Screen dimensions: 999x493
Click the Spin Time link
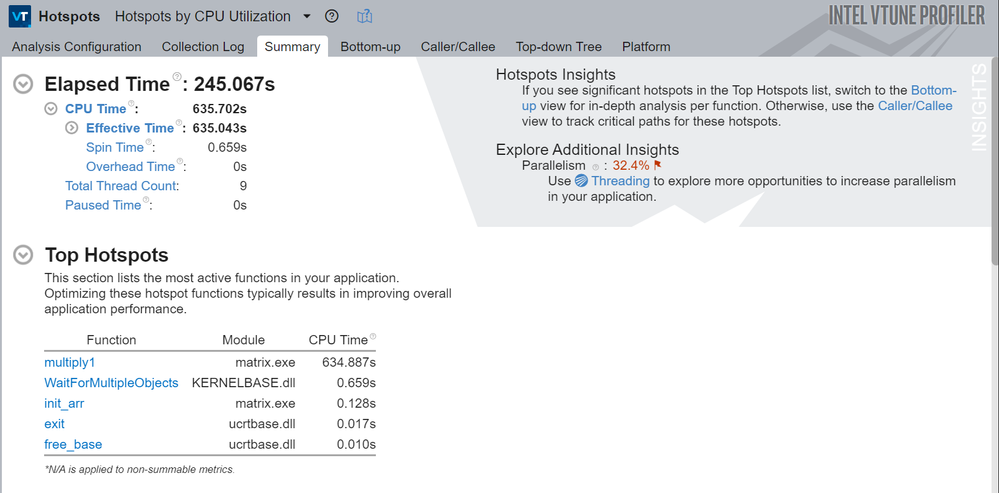click(x=115, y=147)
